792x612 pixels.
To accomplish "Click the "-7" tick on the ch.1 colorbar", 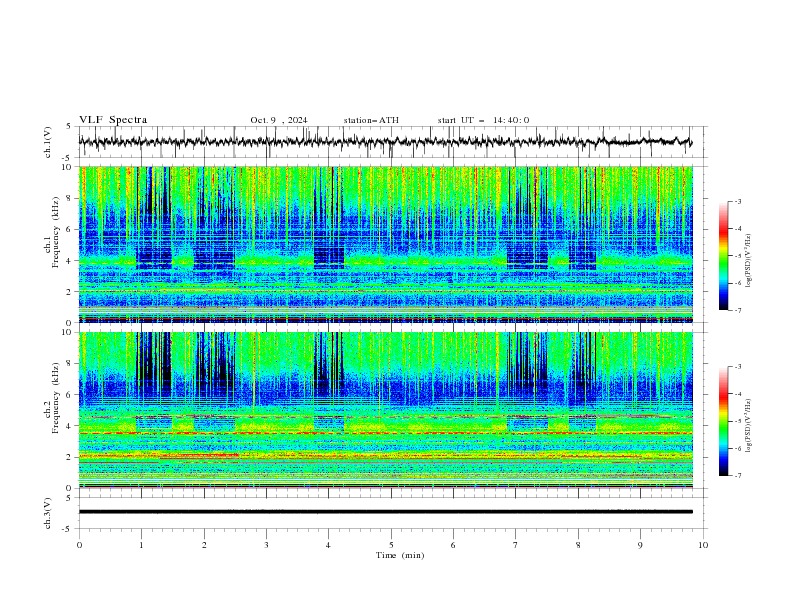I will tap(737, 310).
